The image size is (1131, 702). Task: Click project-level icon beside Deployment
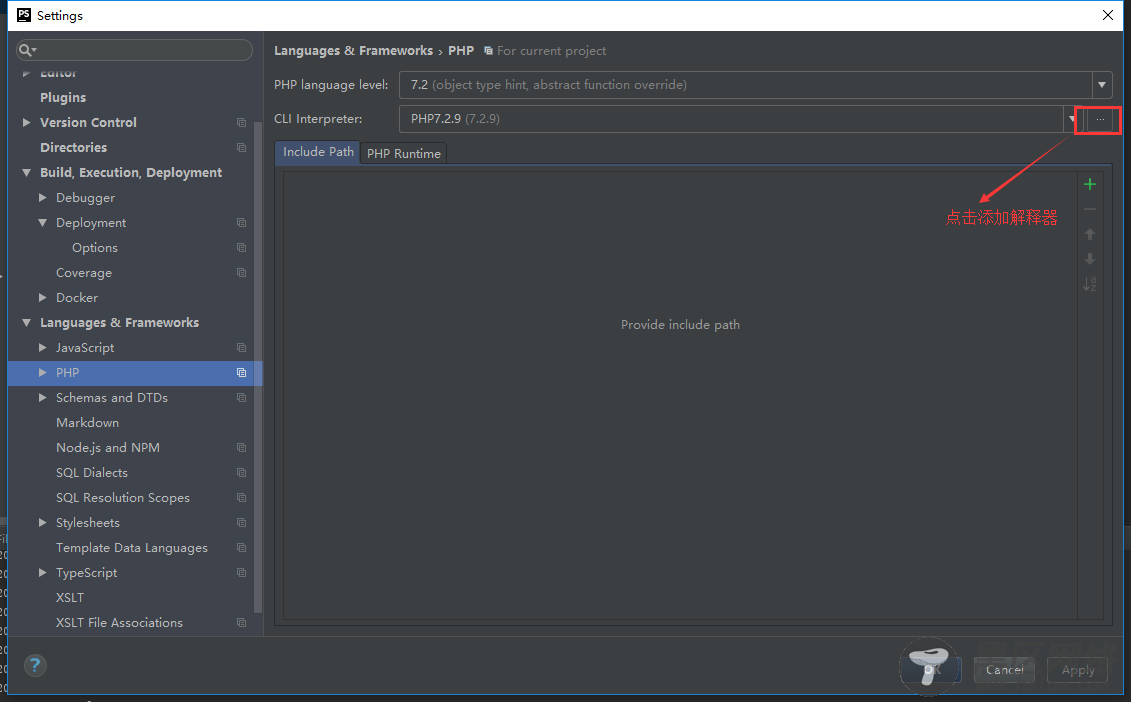tap(242, 223)
